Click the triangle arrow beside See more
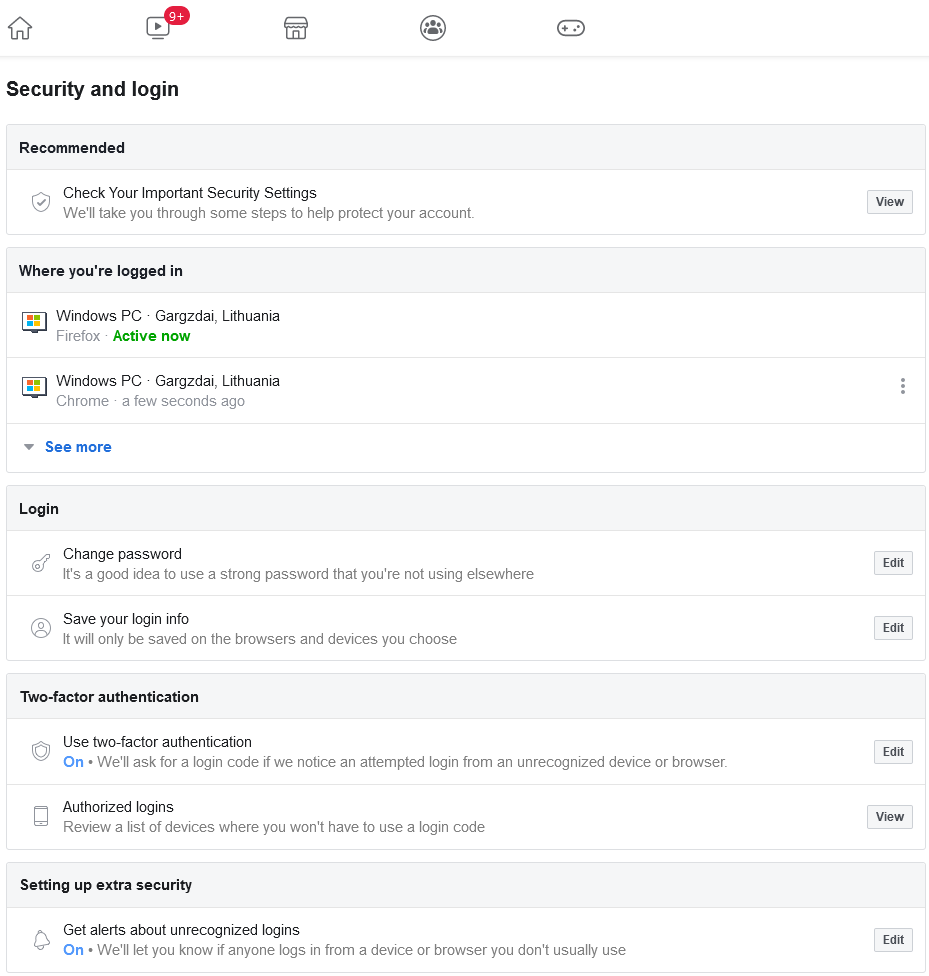The image size is (929, 976). point(29,447)
